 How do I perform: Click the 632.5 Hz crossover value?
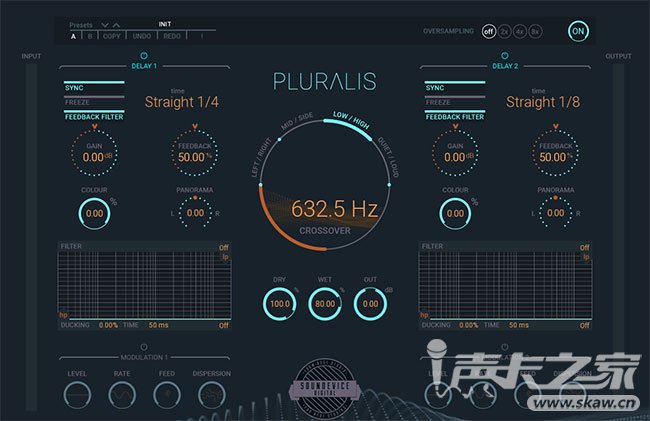pos(334,208)
